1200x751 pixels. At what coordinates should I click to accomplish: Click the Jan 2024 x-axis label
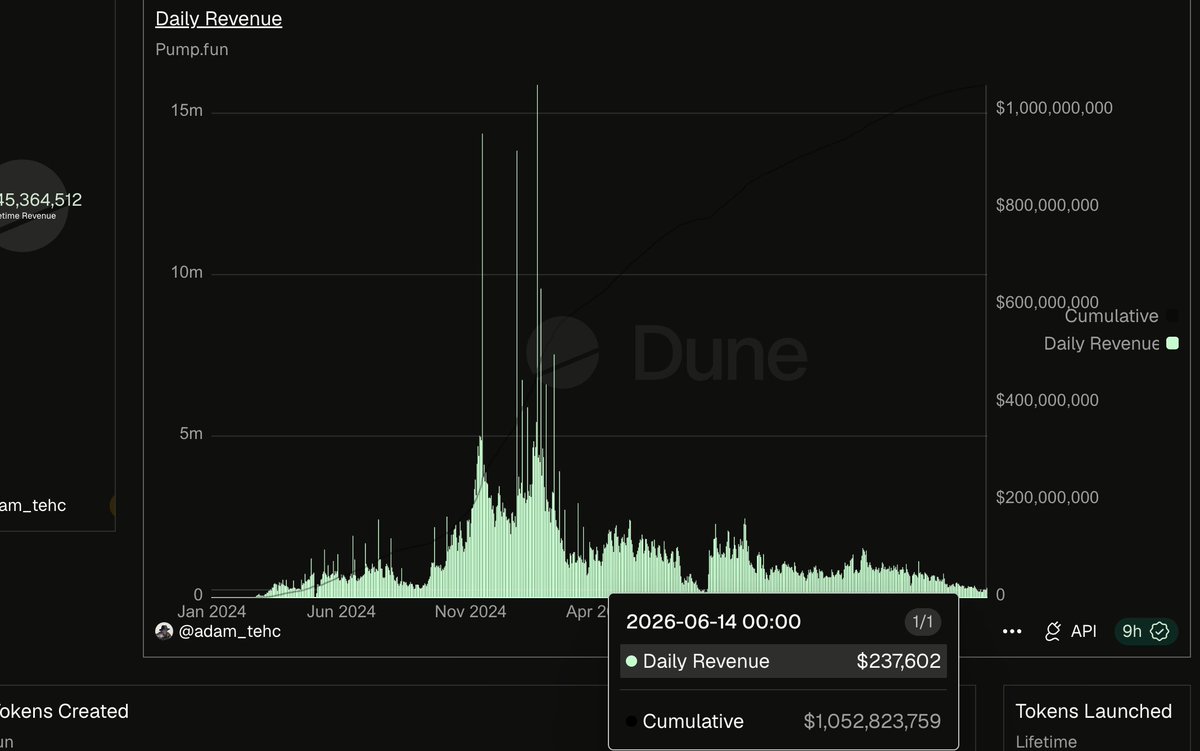click(x=212, y=611)
